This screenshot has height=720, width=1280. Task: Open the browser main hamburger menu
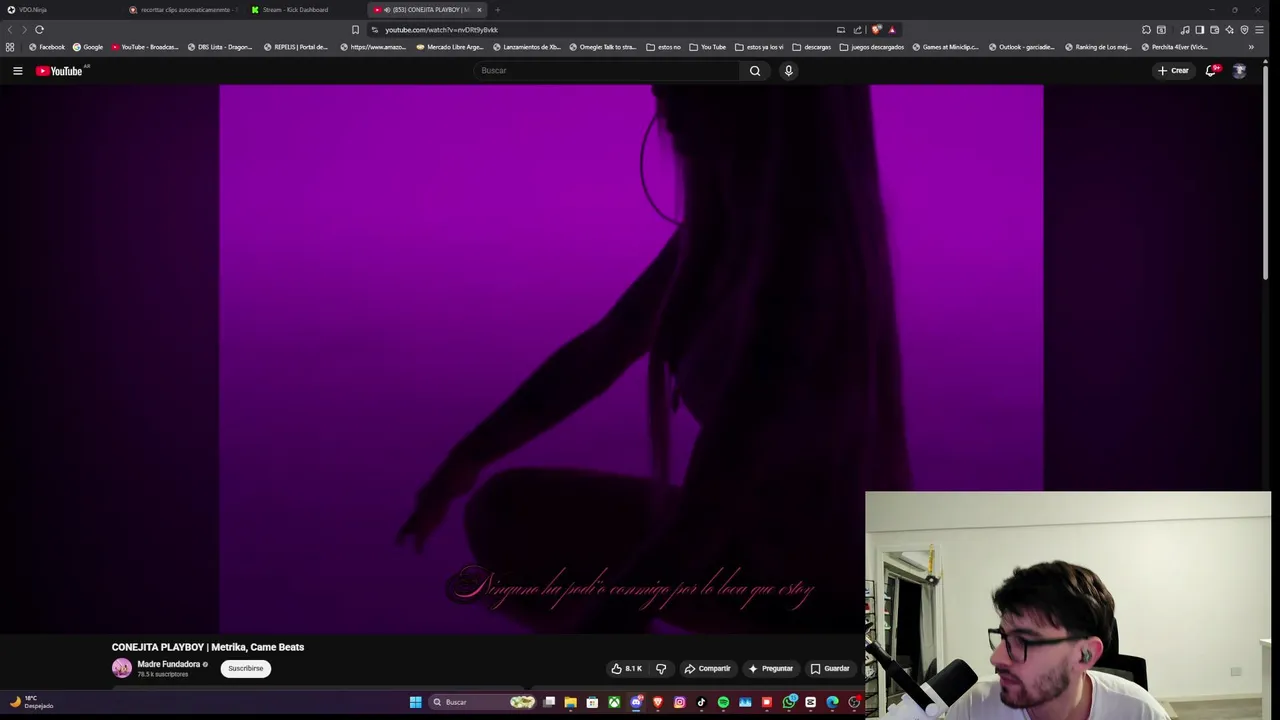(1259, 30)
